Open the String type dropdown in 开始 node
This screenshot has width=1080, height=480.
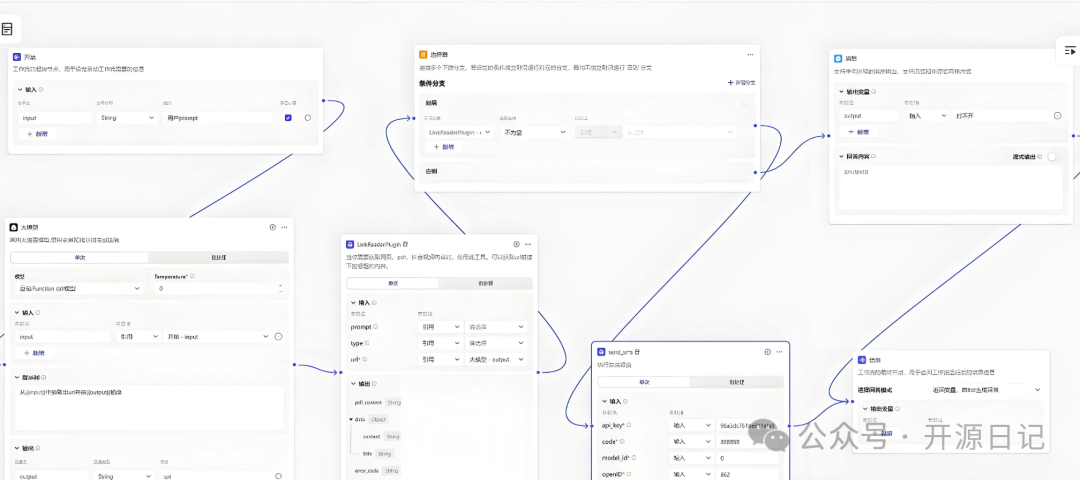click(128, 118)
